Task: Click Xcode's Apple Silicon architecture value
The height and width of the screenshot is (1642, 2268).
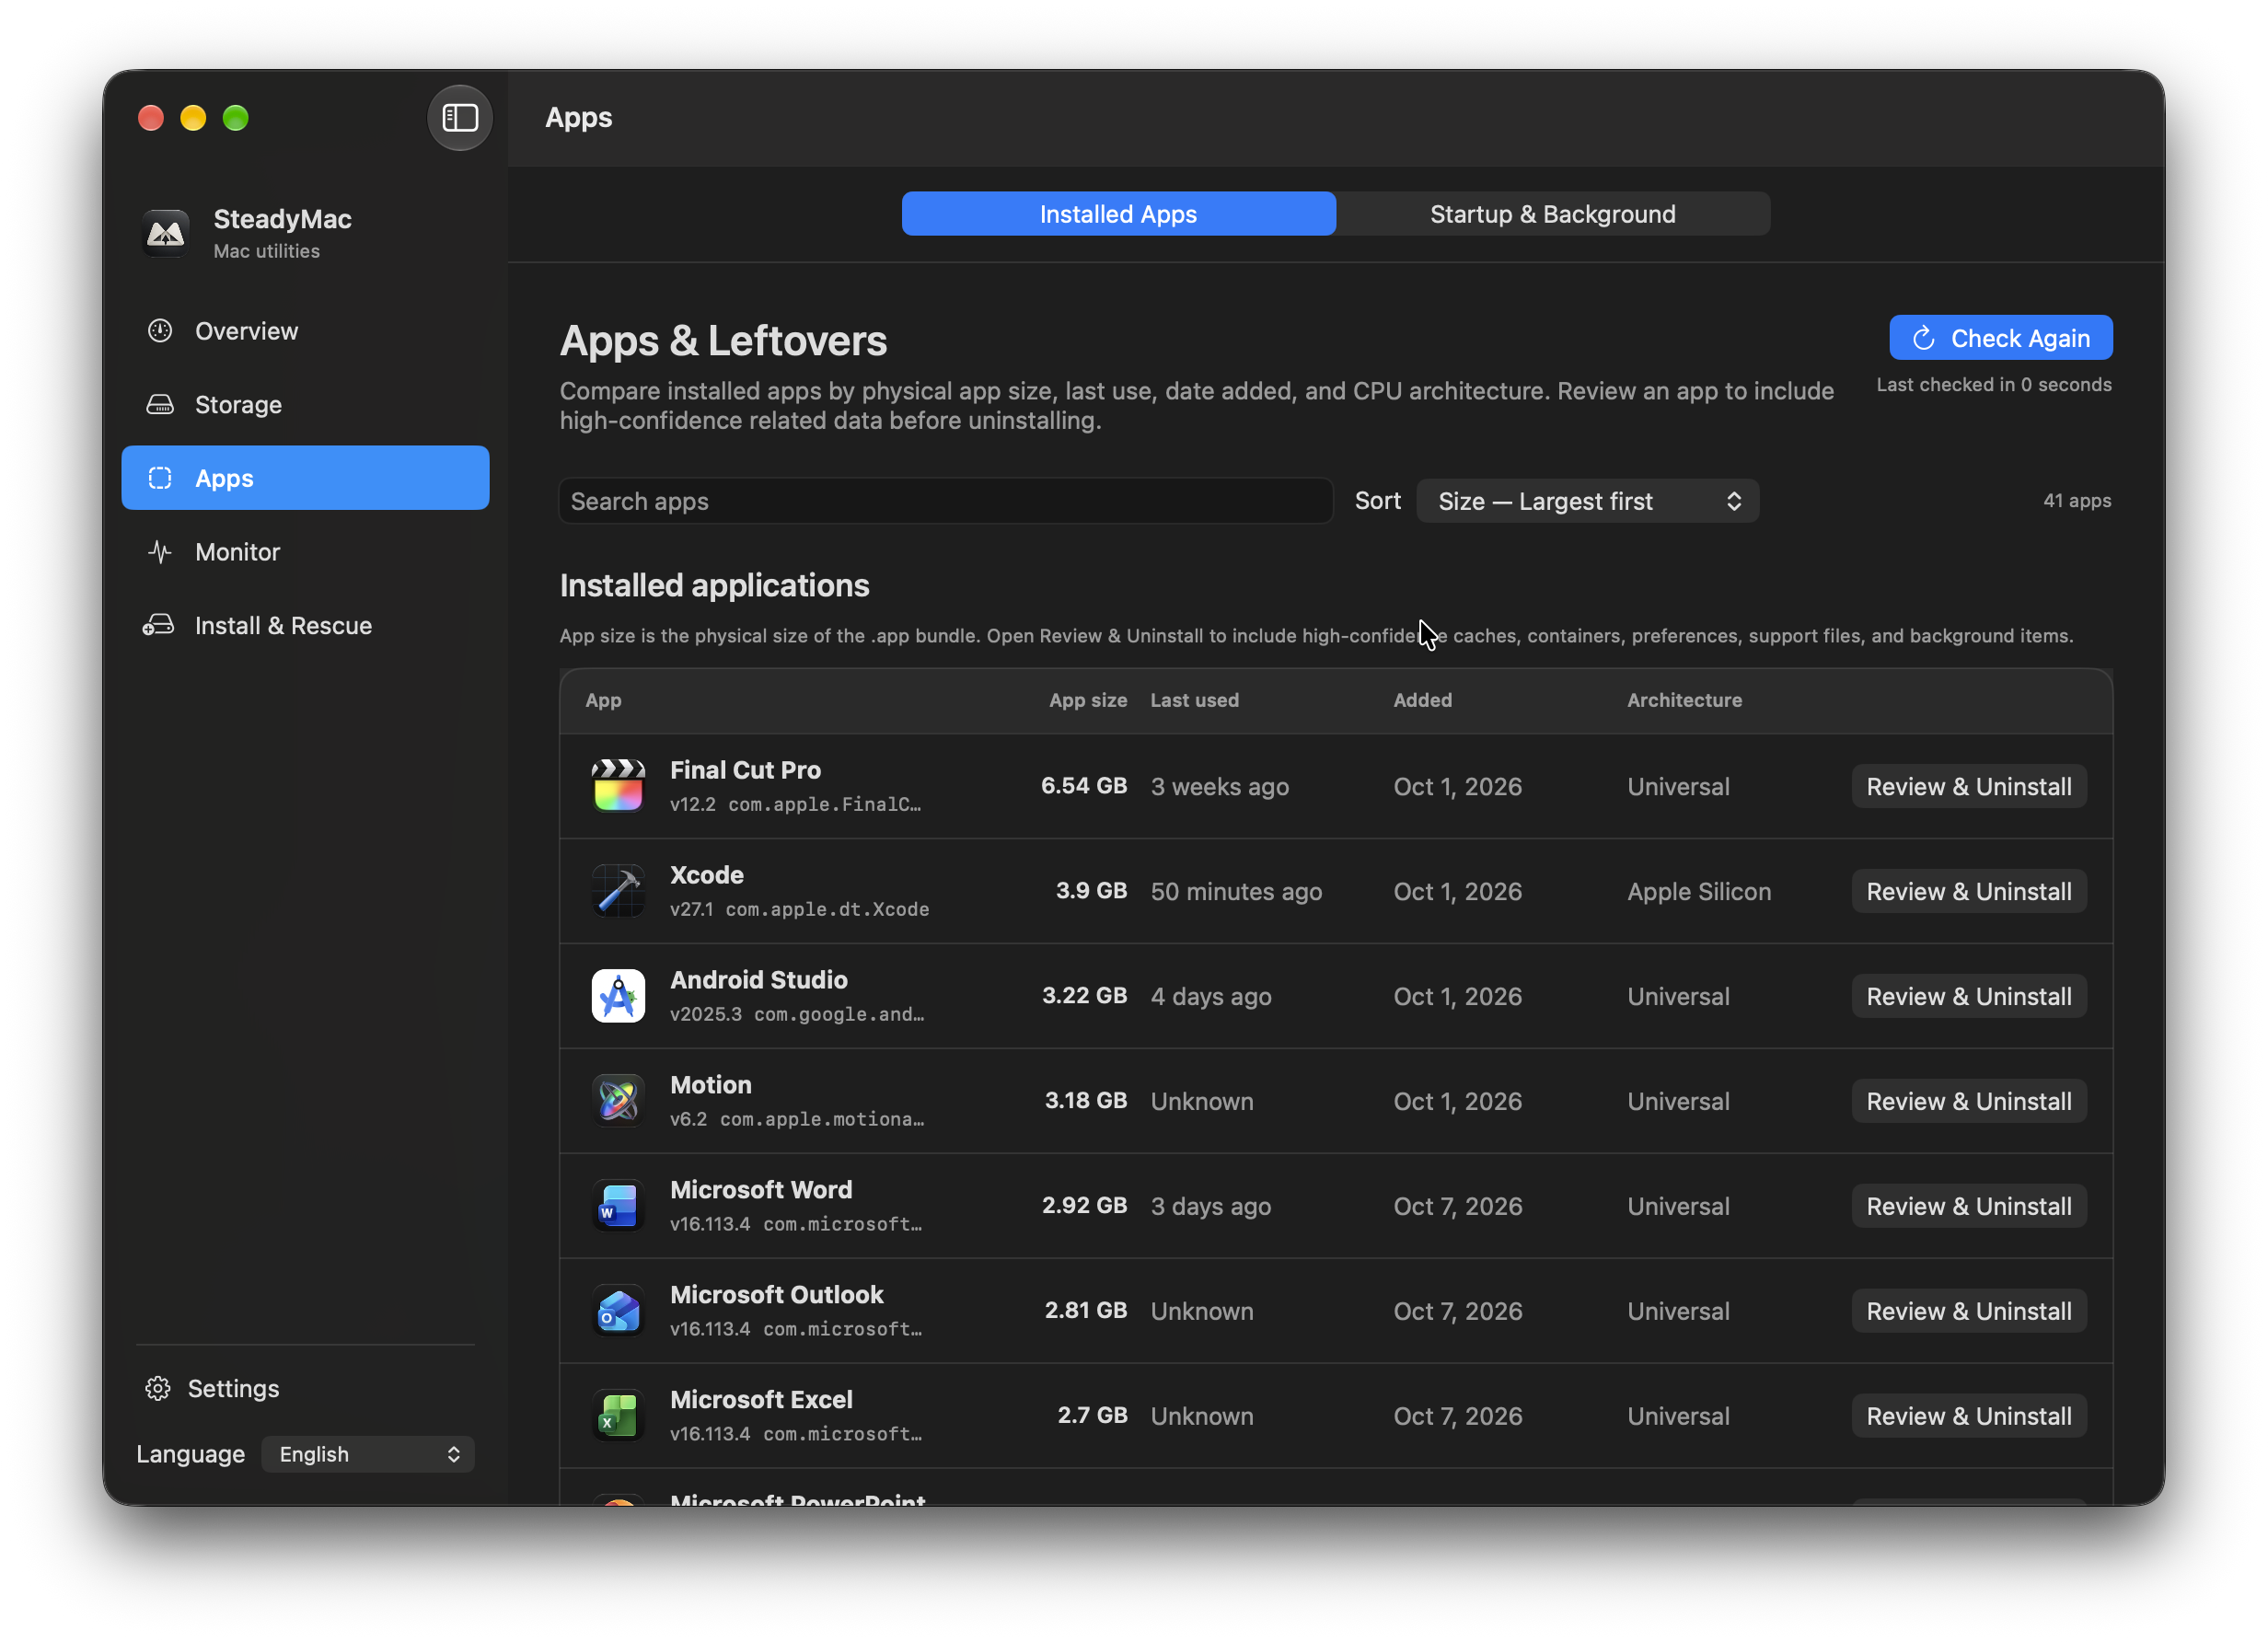Action: [x=1698, y=892]
